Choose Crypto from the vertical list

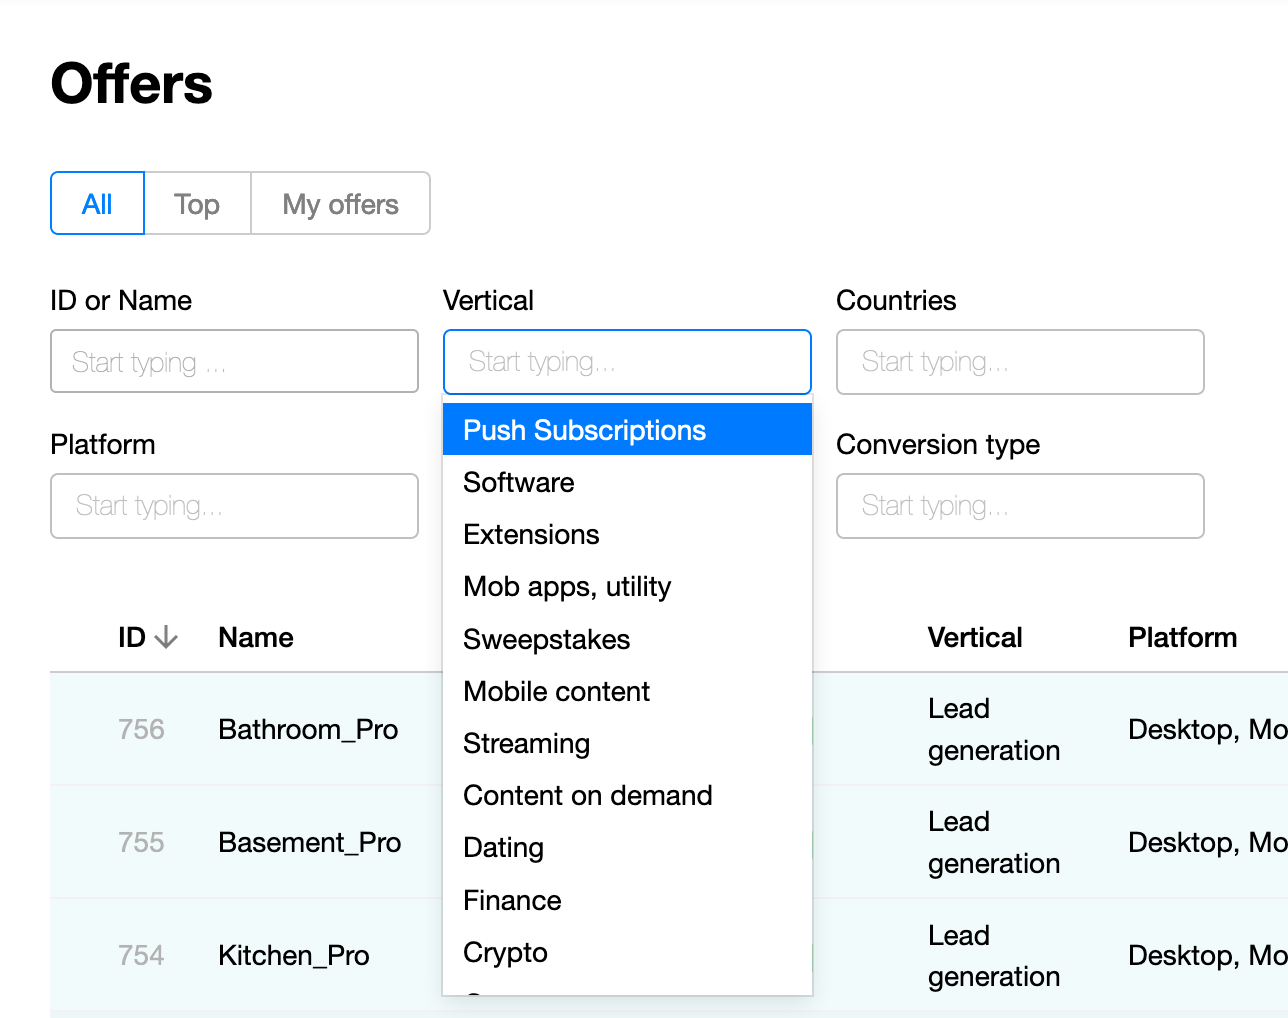(505, 952)
